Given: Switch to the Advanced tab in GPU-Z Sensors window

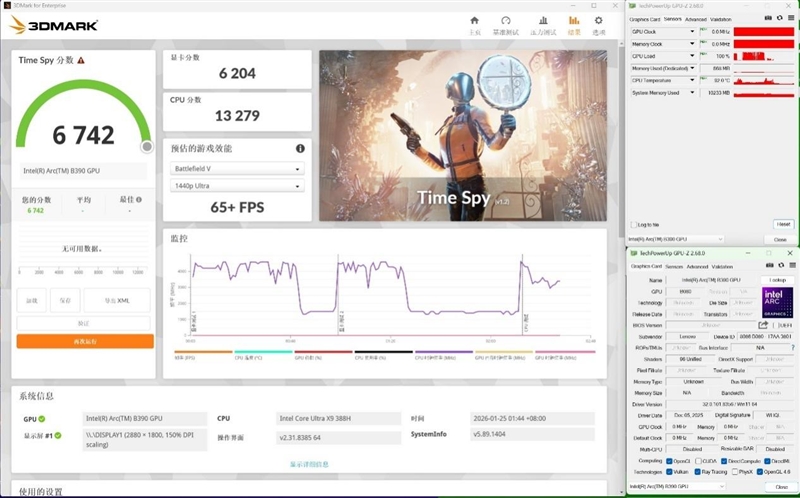Looking at the screenshot, I should 695,19.
